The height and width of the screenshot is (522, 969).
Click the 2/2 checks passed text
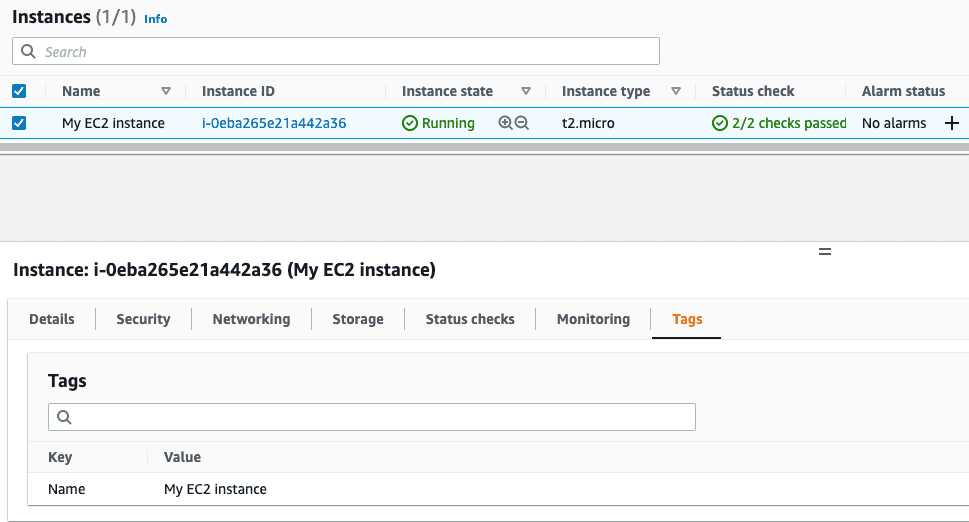tap(789, 123)
